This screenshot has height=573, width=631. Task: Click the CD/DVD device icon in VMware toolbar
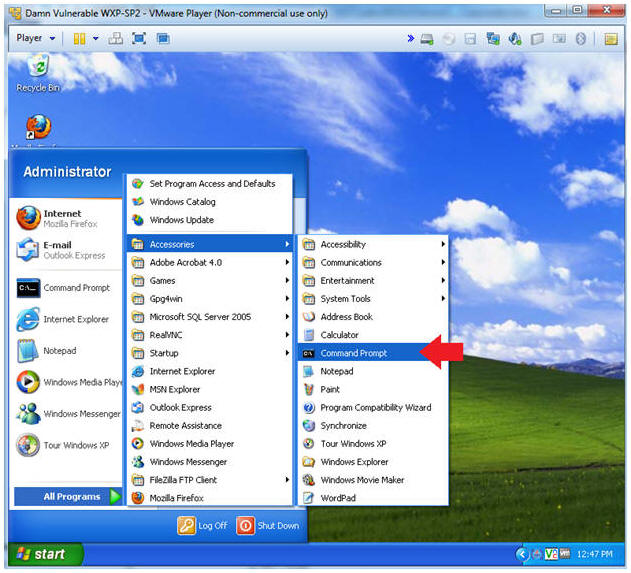pyautogui.click(x=449, y=39)
